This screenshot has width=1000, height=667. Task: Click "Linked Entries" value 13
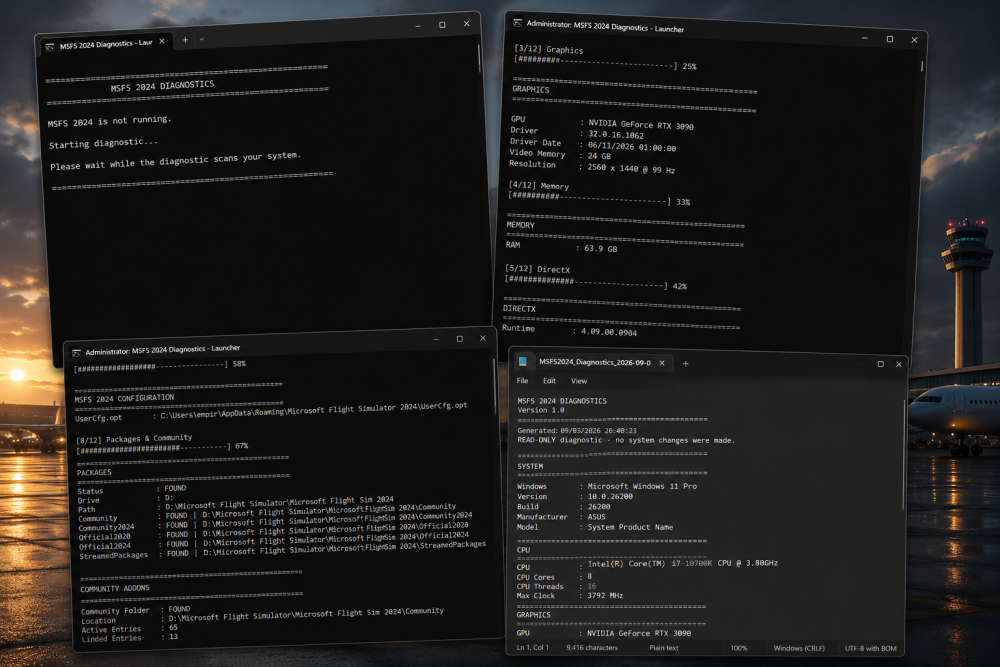point(173,636)
